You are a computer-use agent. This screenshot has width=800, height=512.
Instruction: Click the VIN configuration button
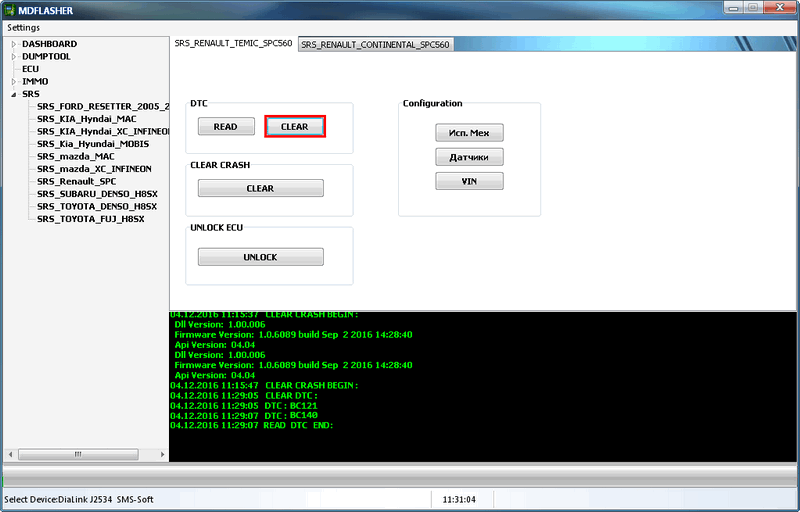[469, 181]
